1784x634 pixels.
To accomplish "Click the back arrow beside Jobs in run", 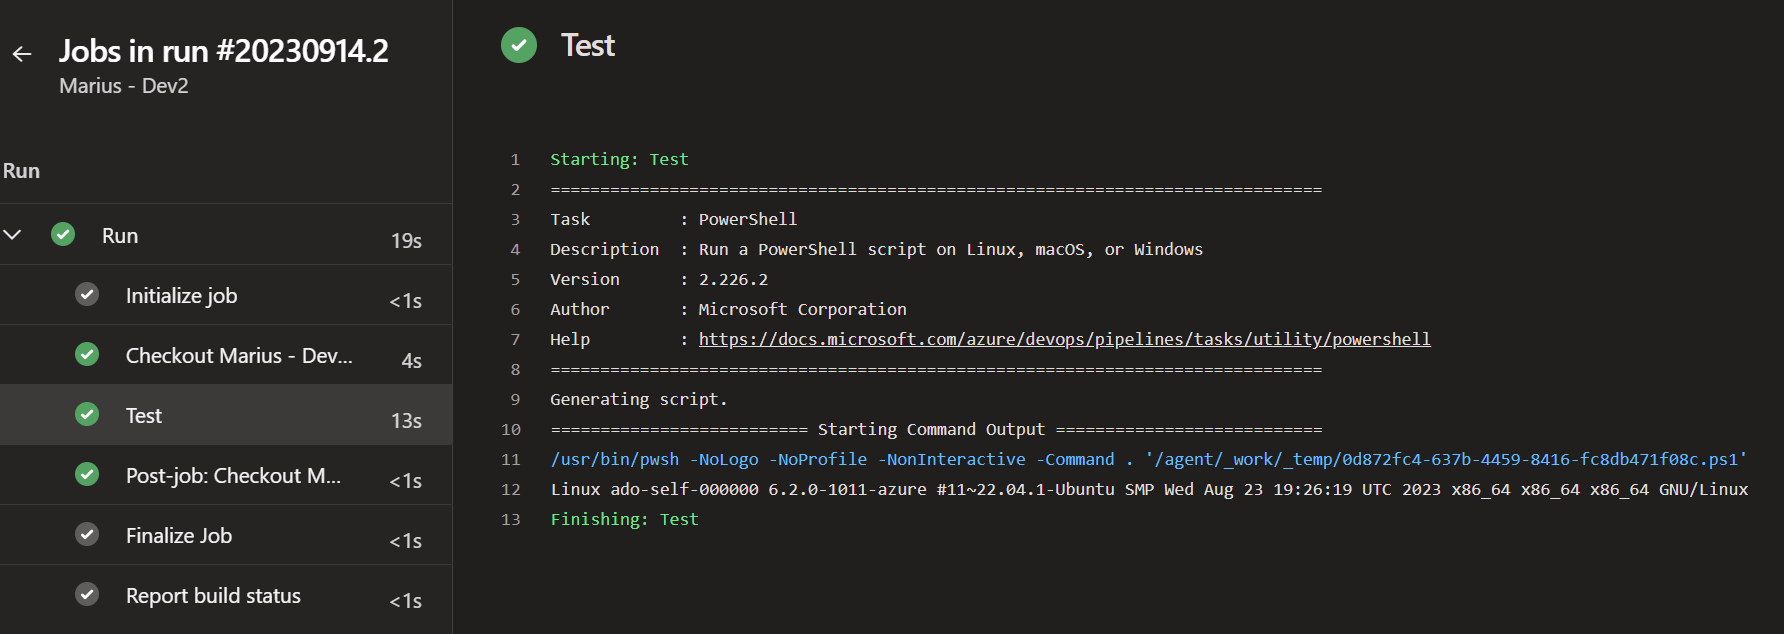I will pos(22,54).
